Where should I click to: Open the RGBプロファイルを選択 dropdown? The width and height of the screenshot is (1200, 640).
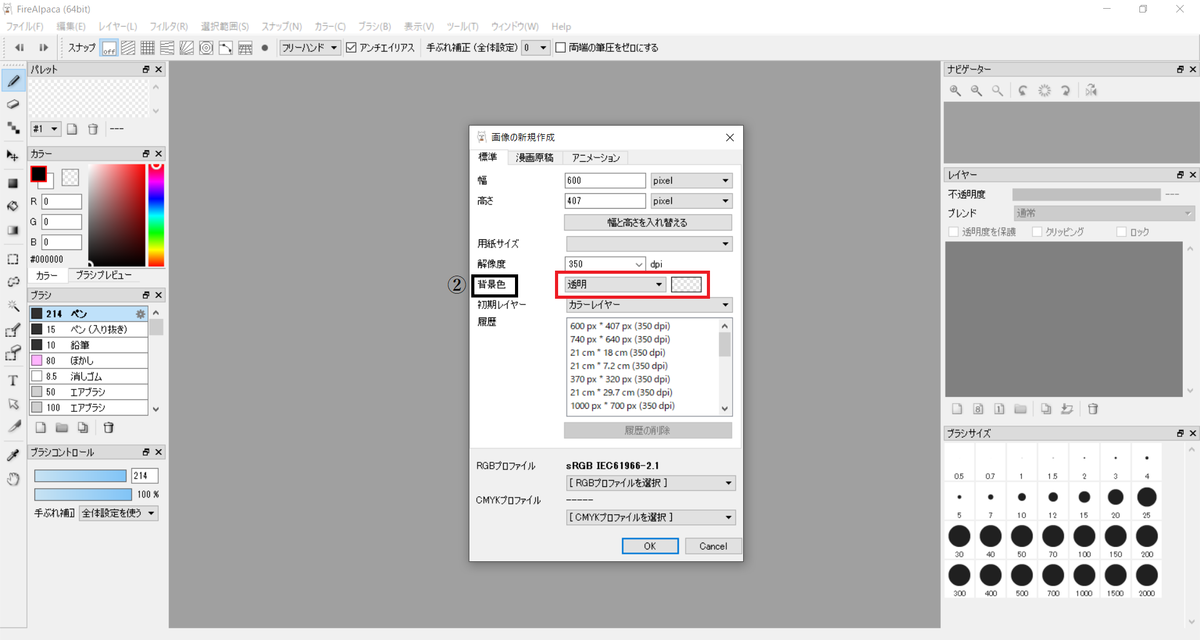(651, 483)
